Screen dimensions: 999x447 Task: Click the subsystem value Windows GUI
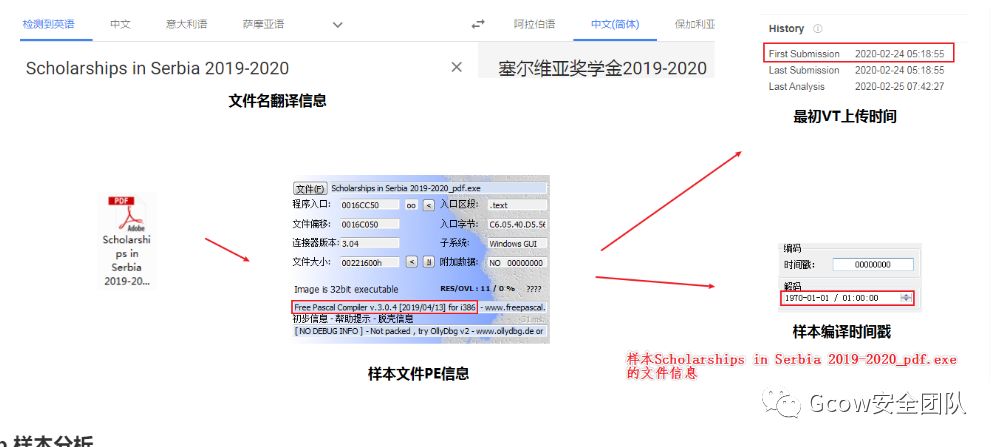(517, 244)
